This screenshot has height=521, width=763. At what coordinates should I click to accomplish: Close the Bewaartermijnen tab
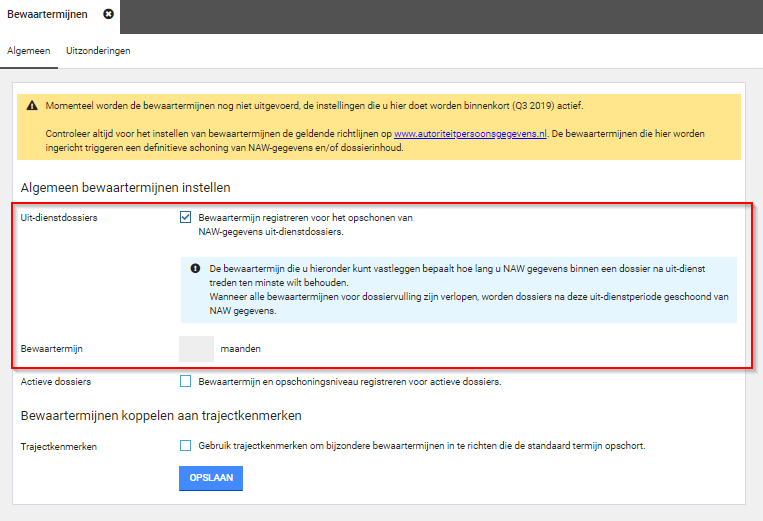click(x=108, y=15)
